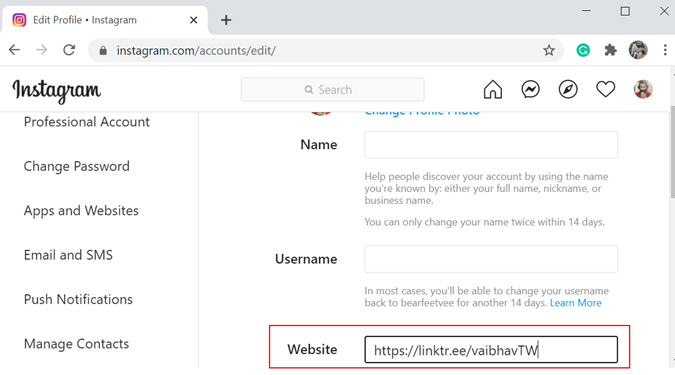Open Change Password settings
This screenshot has height=375, width=675.
click(x=77, y=166)
